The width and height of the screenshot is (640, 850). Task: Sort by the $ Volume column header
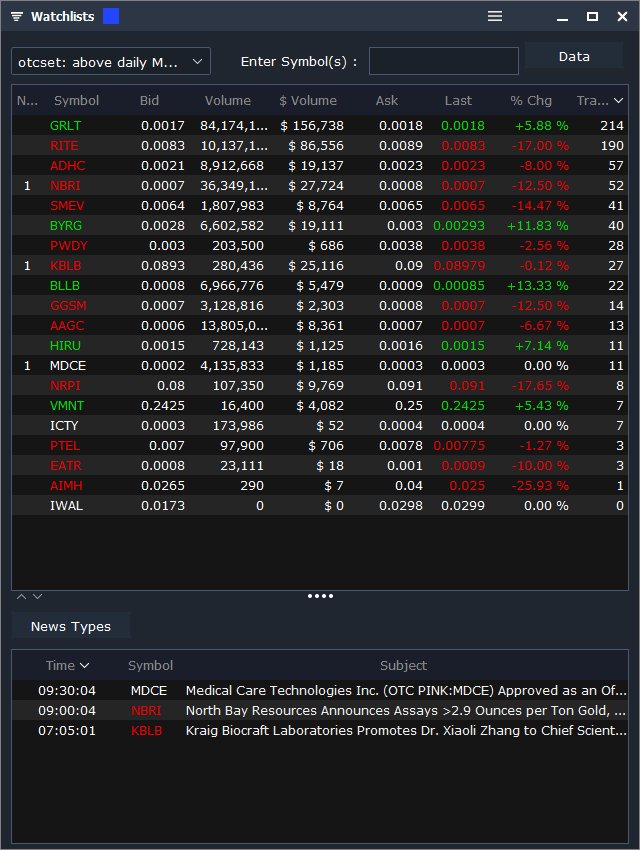pyautogui.click(x=308, y=100)
